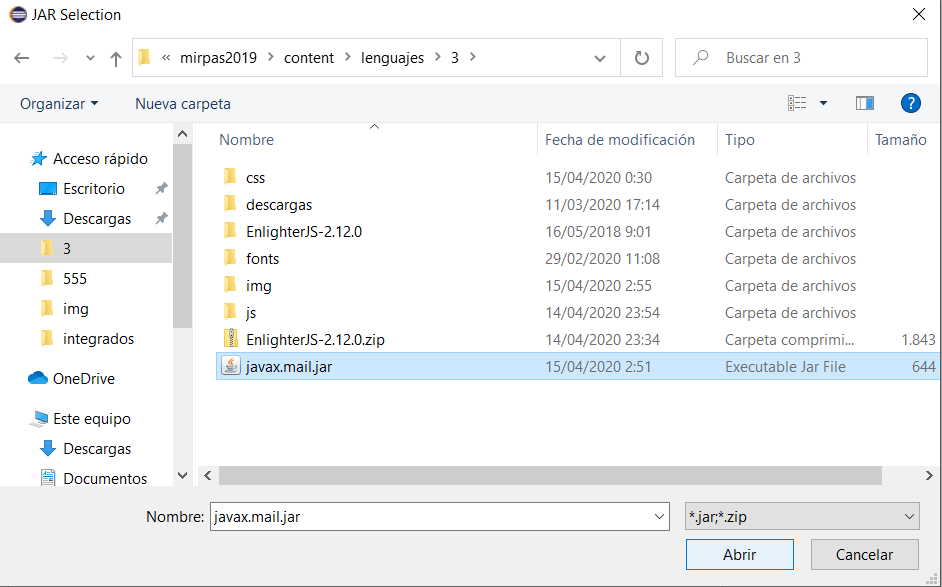Expand chevron after mirpas2019 in path
942x587 pixels.
coord(270,57)
